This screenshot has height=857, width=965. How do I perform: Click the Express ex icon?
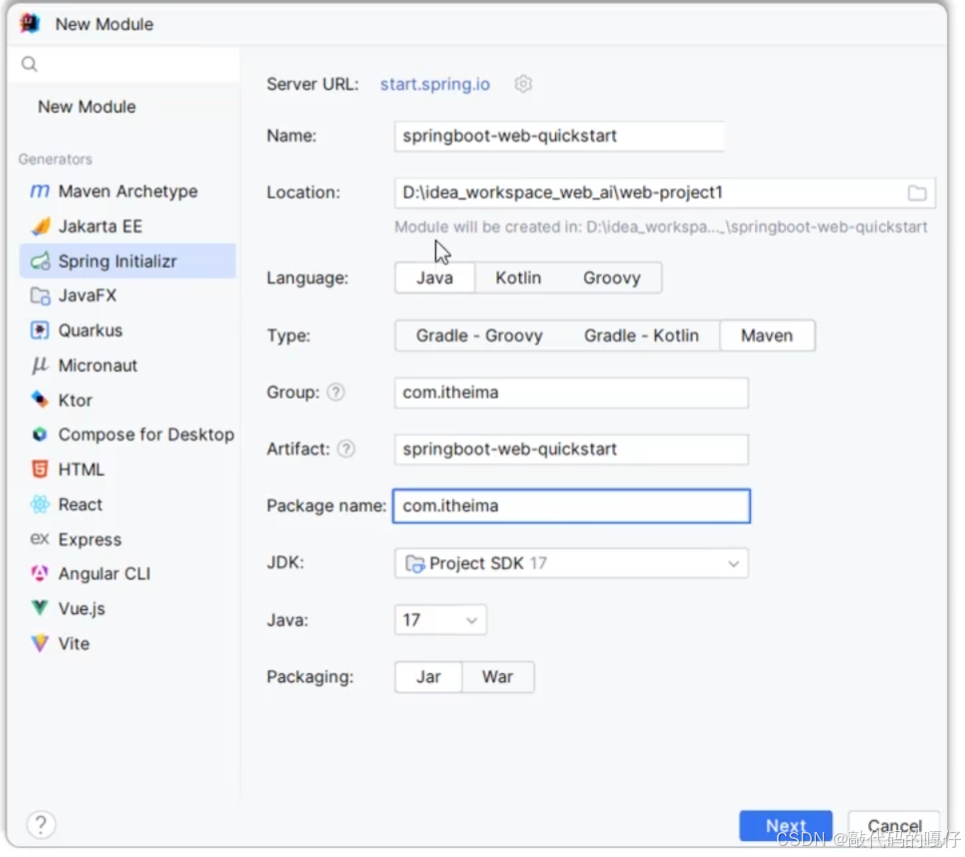[40, 540]
